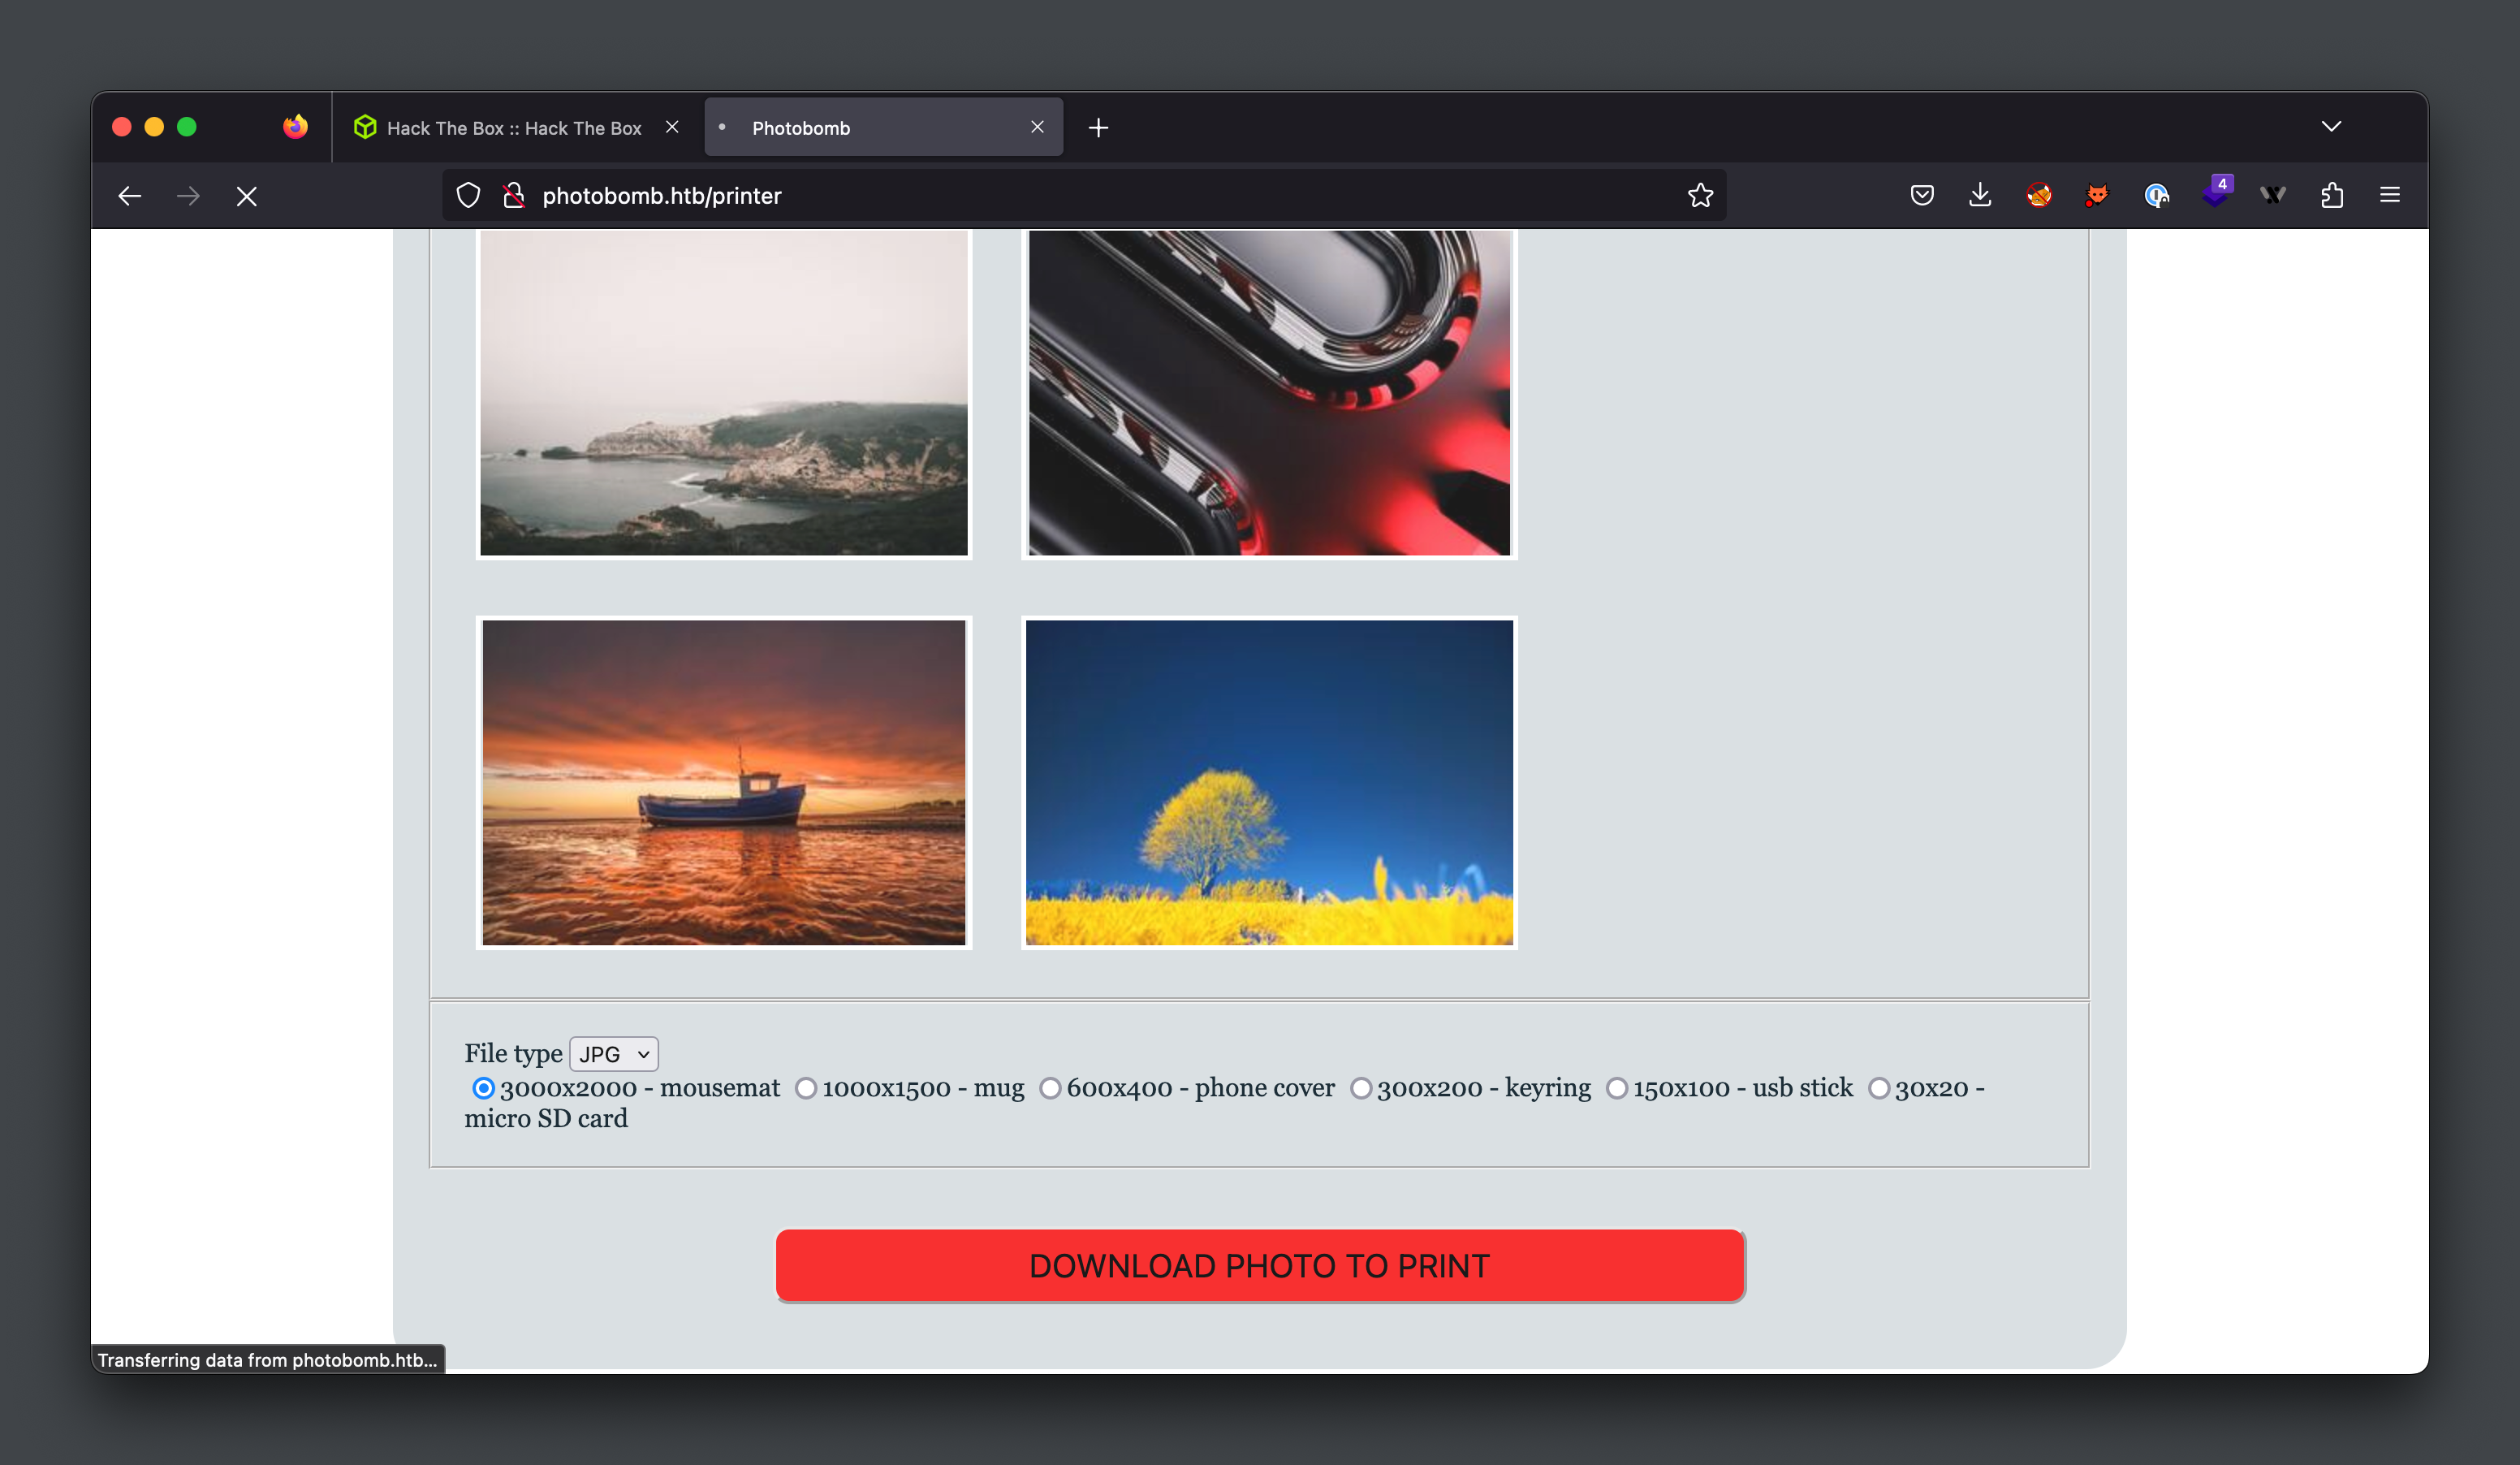Click the Hack The Box tab favicon
The height and width of the screenshot is (1465, 2520).
[x=365, y=127]
